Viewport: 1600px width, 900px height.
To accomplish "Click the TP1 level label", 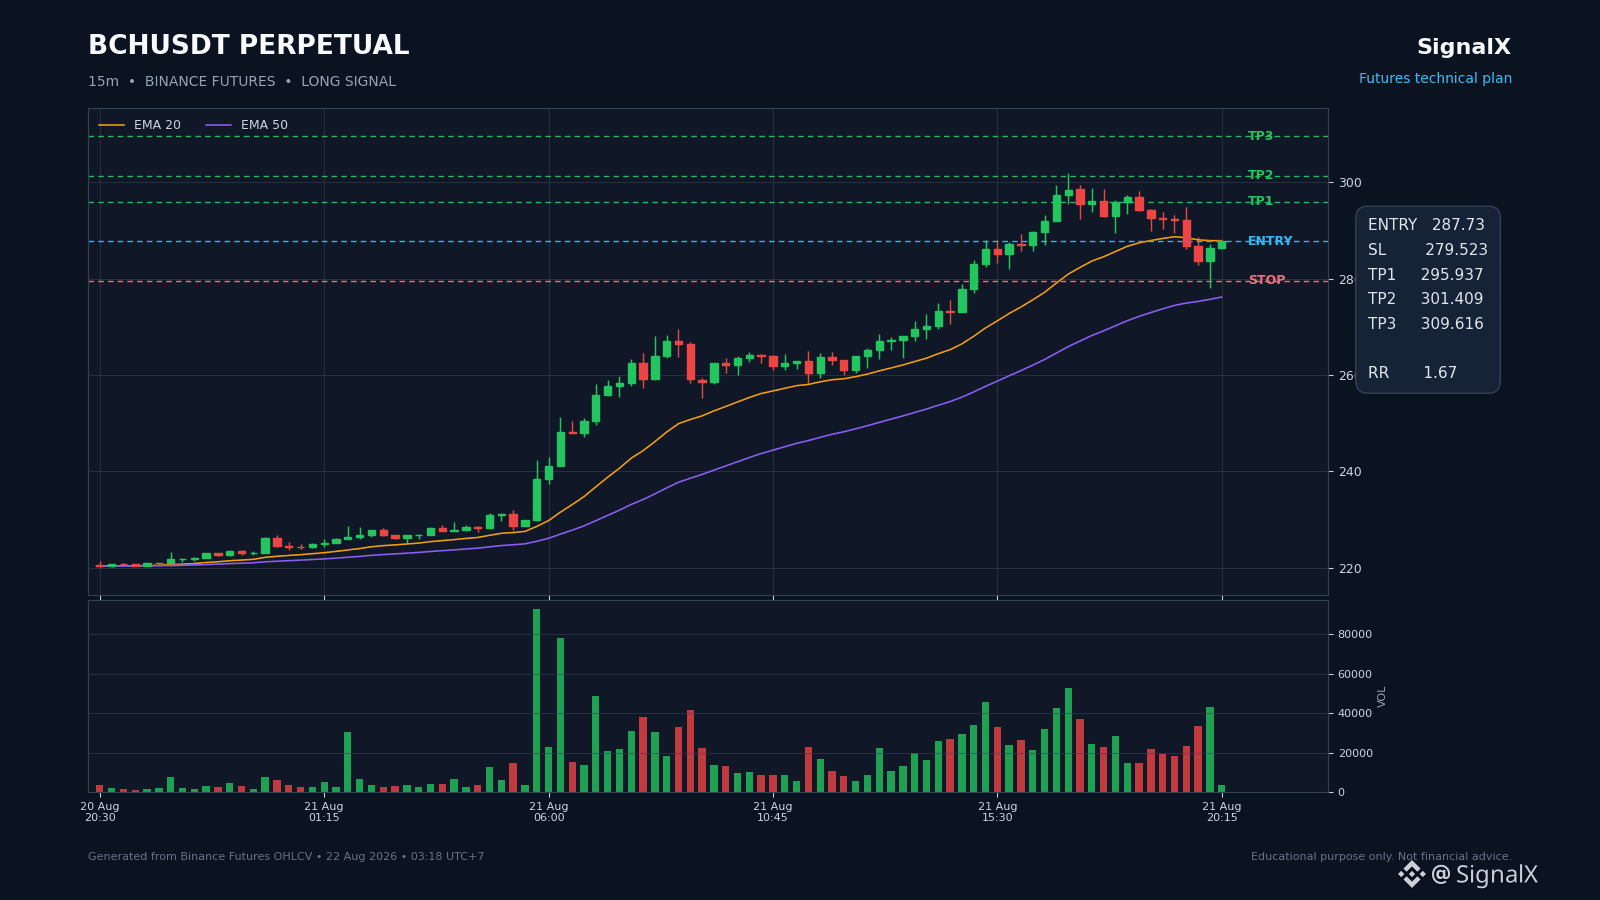I will coord(1260,201).
